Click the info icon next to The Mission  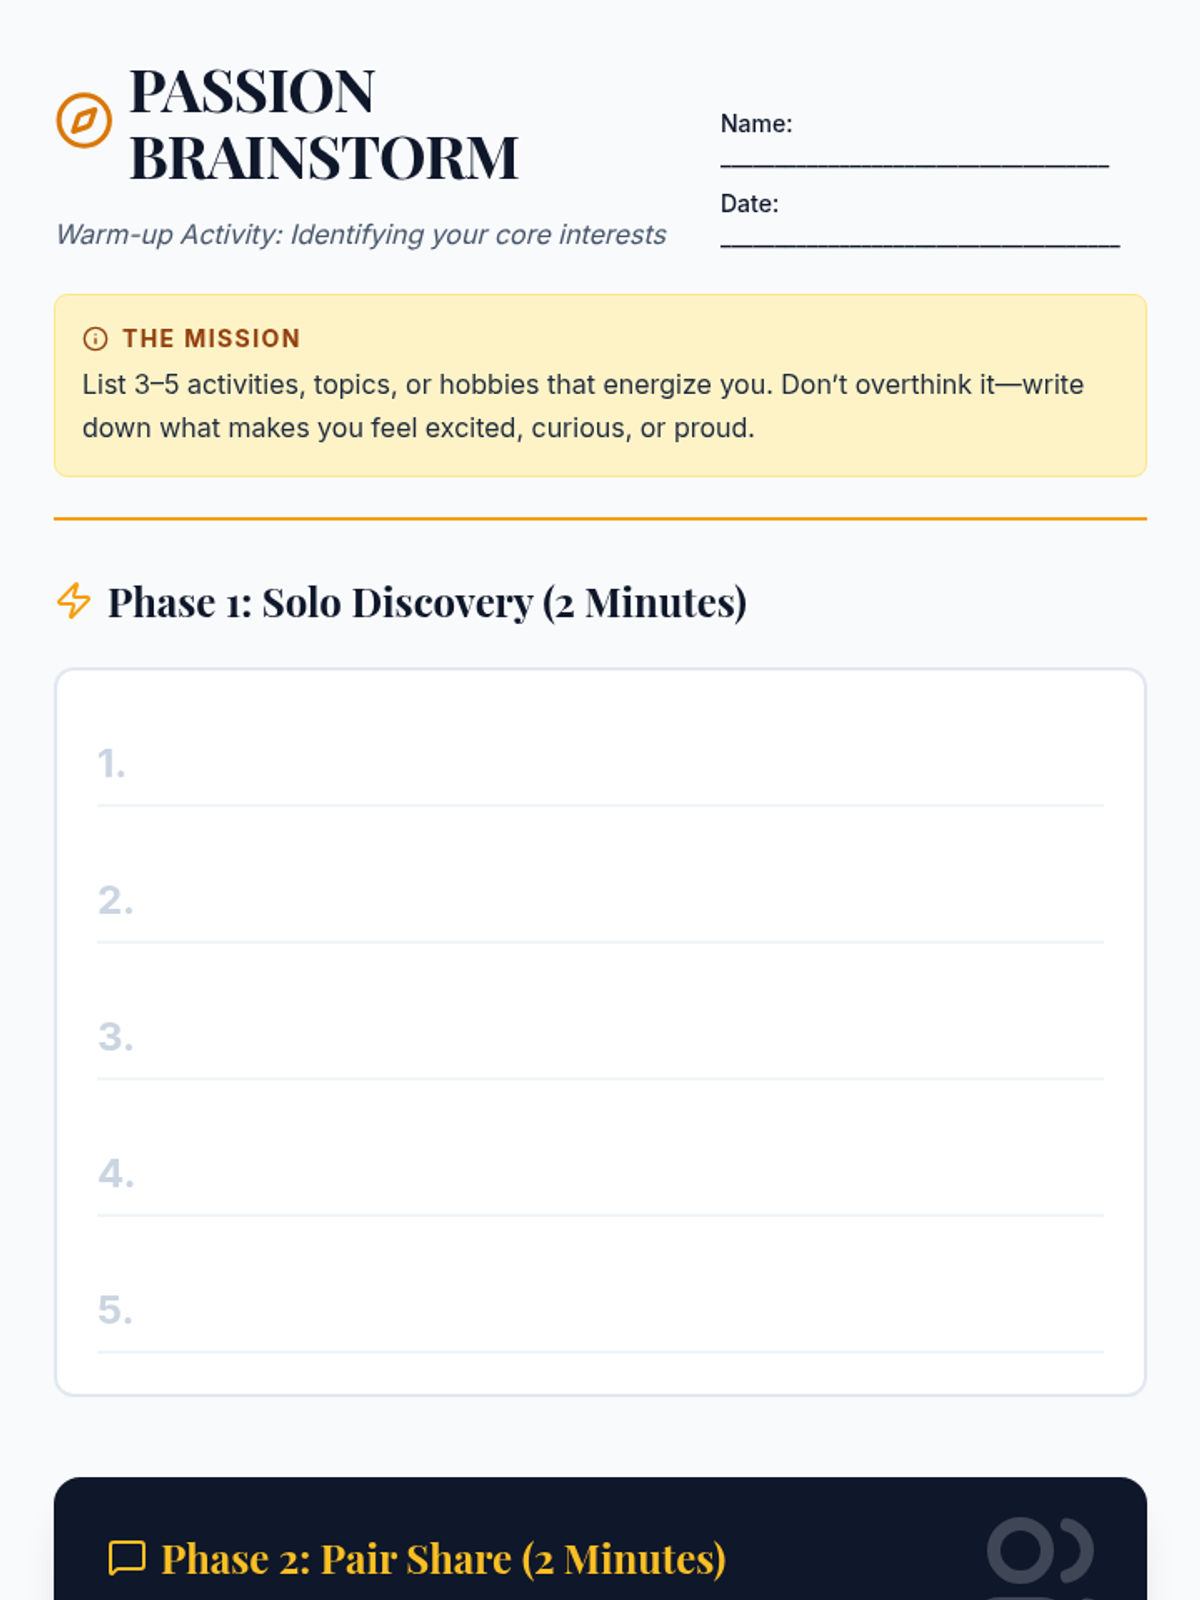[95, 339]
